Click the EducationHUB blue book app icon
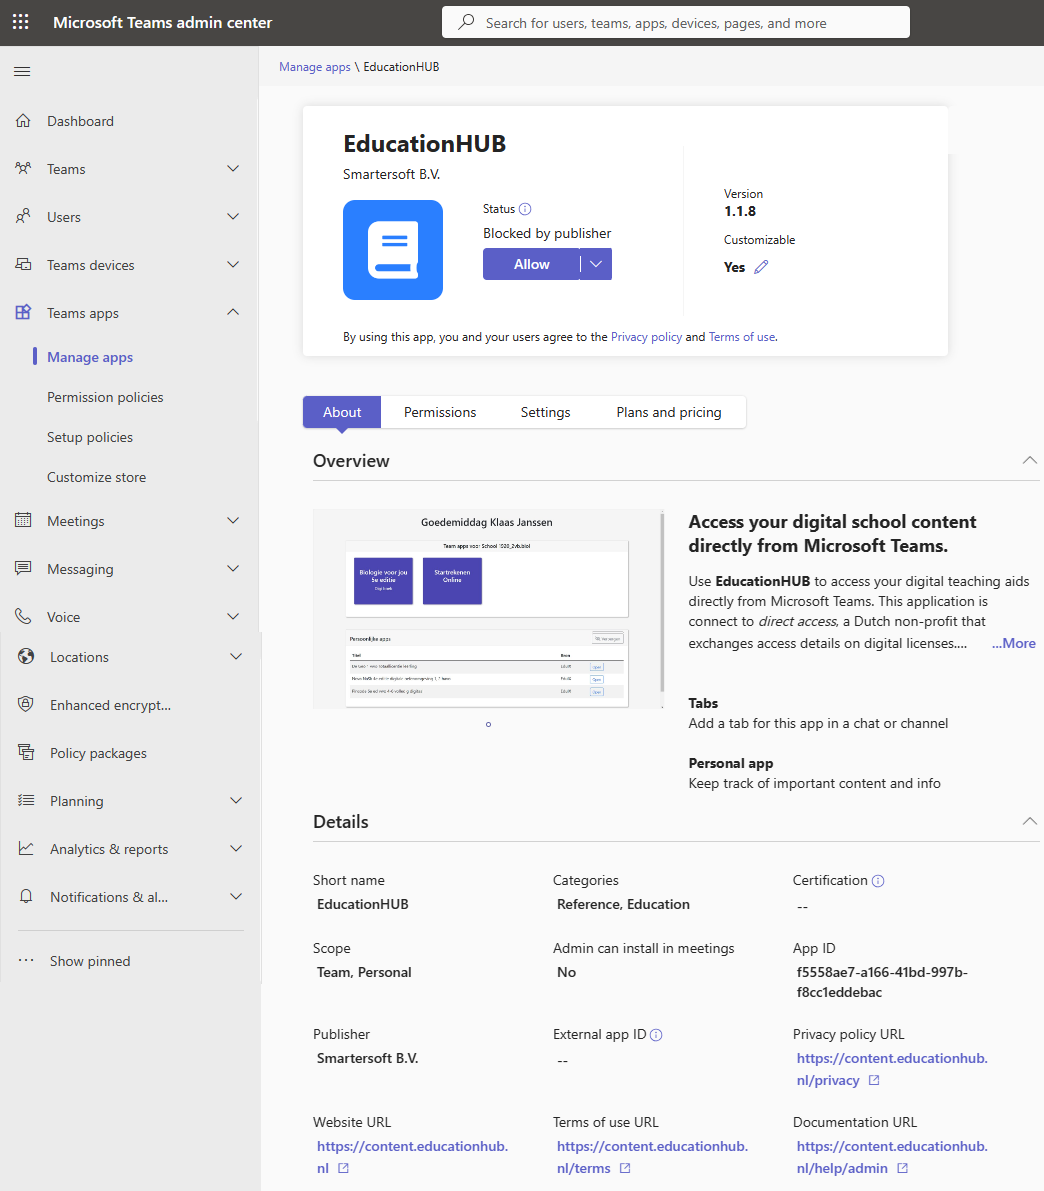Screen dimensions: 1044x1191 click(x=393, y=250)
